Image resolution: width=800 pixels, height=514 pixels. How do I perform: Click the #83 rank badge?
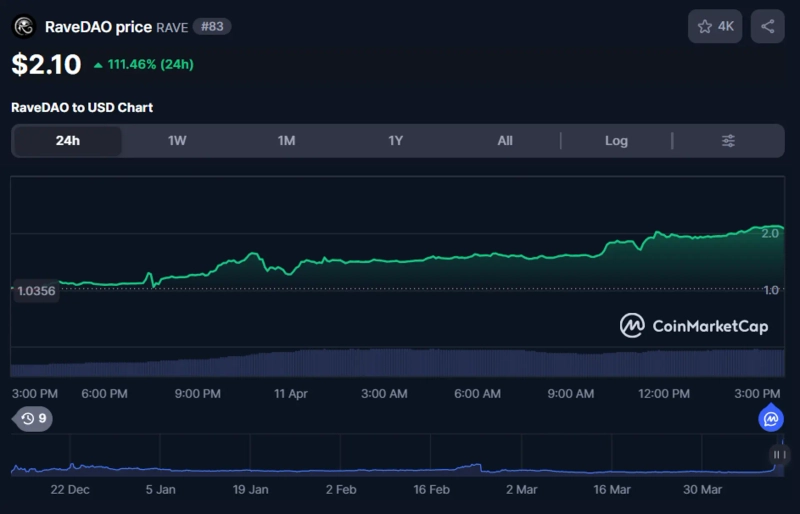point(212,27)
